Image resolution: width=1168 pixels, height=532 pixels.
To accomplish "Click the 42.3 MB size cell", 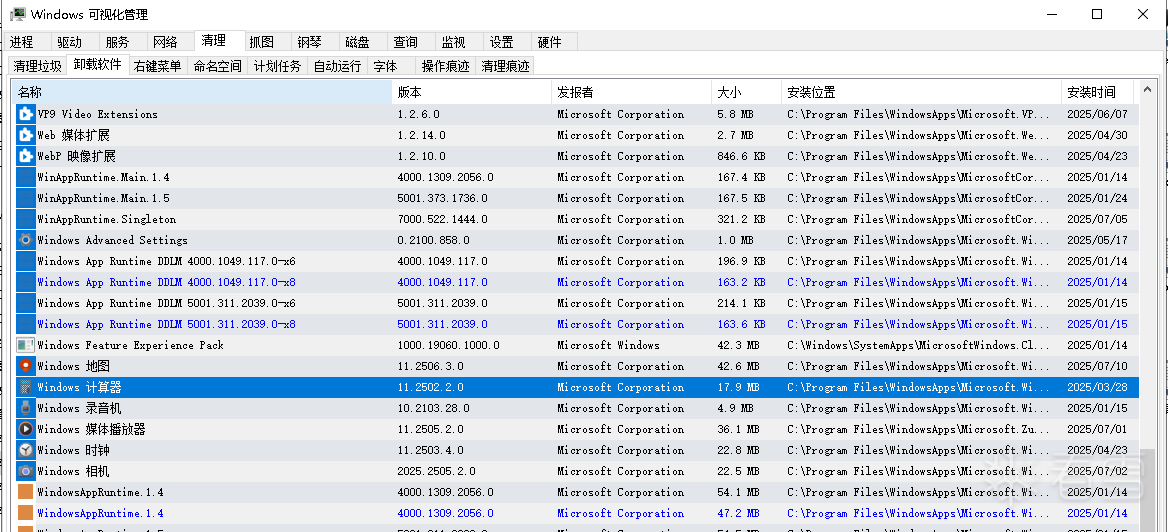I will click(737, 346).
